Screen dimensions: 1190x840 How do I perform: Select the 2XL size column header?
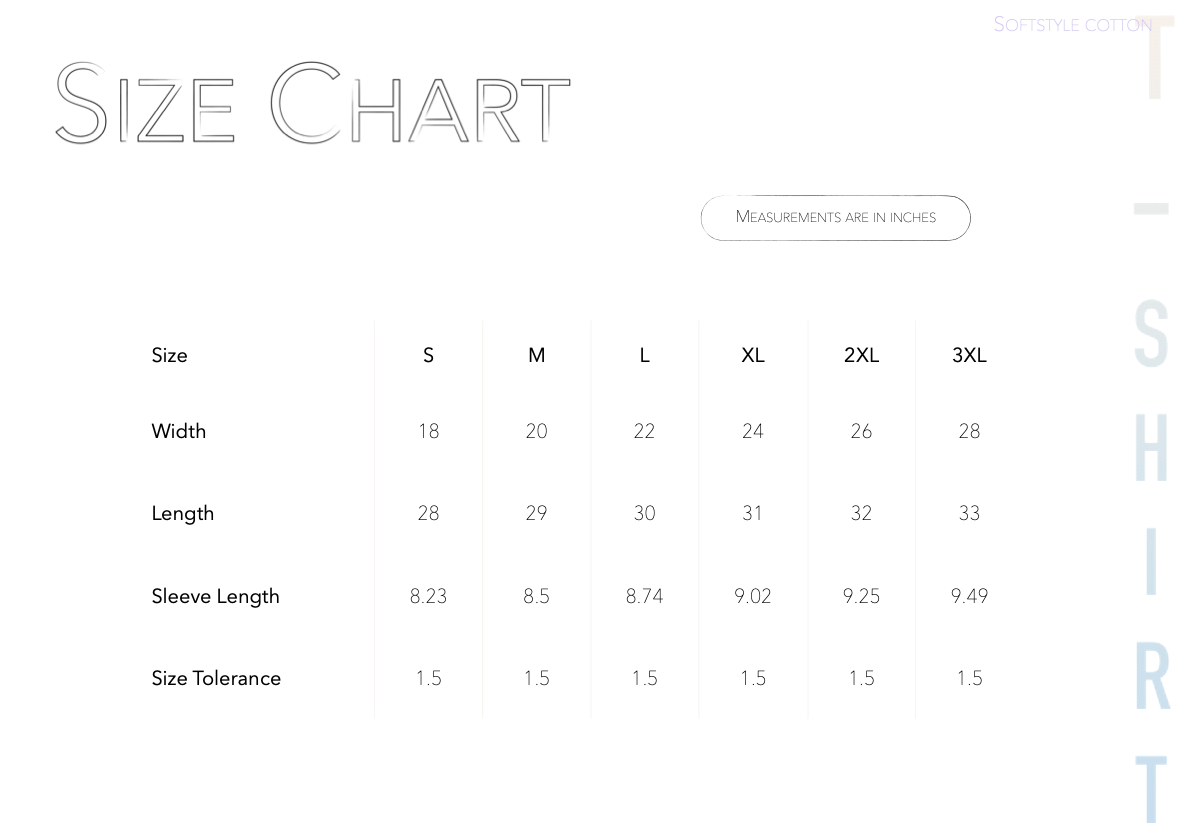(861, 355)
